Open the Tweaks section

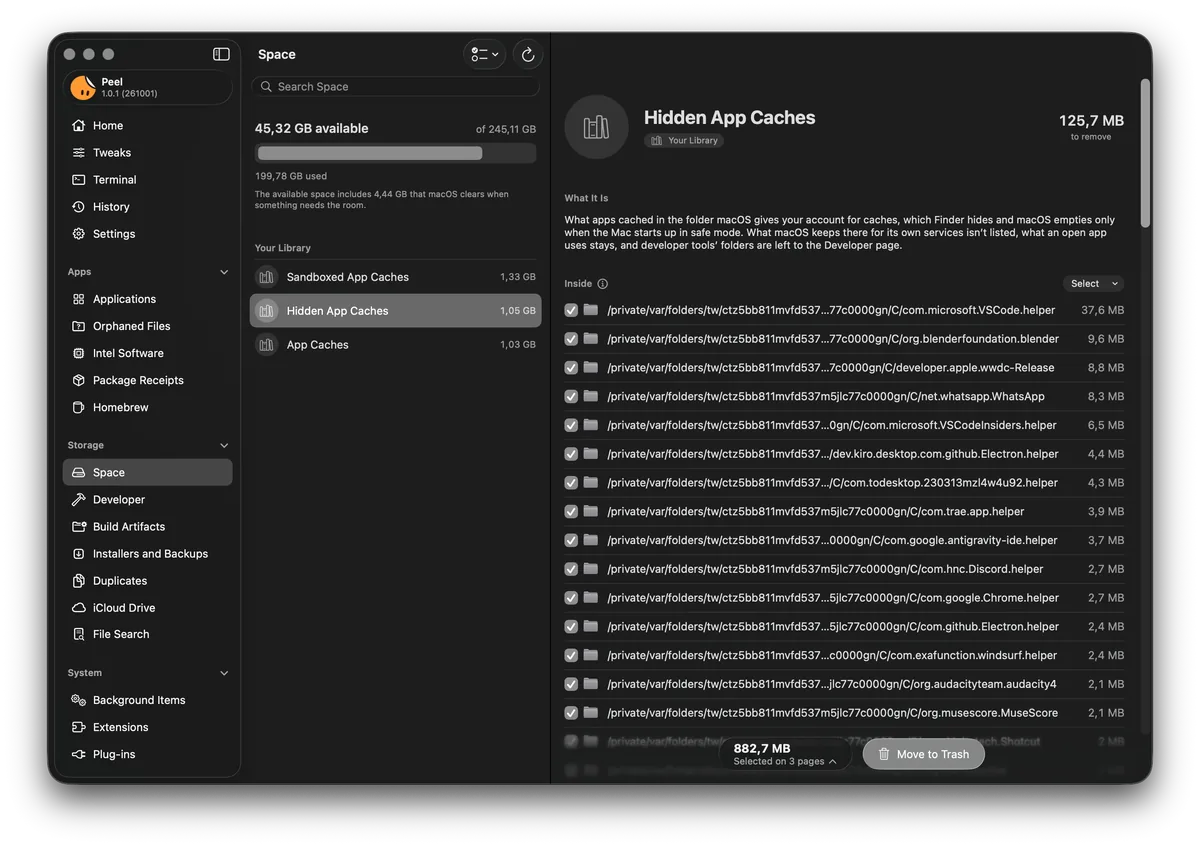click(x=148, y=153)
